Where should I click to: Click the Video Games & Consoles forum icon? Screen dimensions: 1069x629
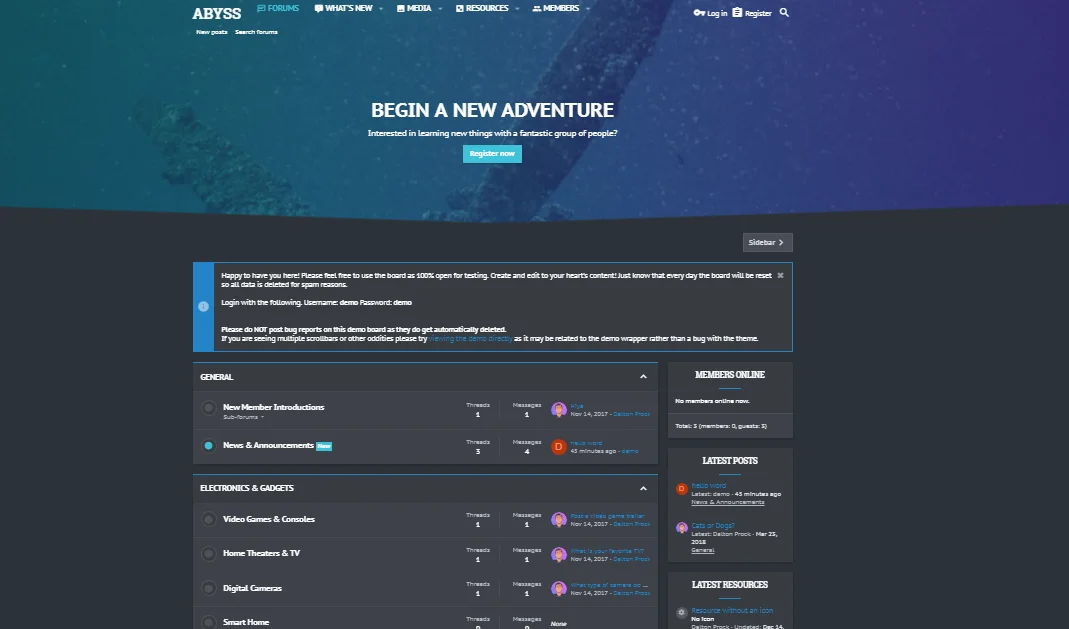(x=208, y=519)
